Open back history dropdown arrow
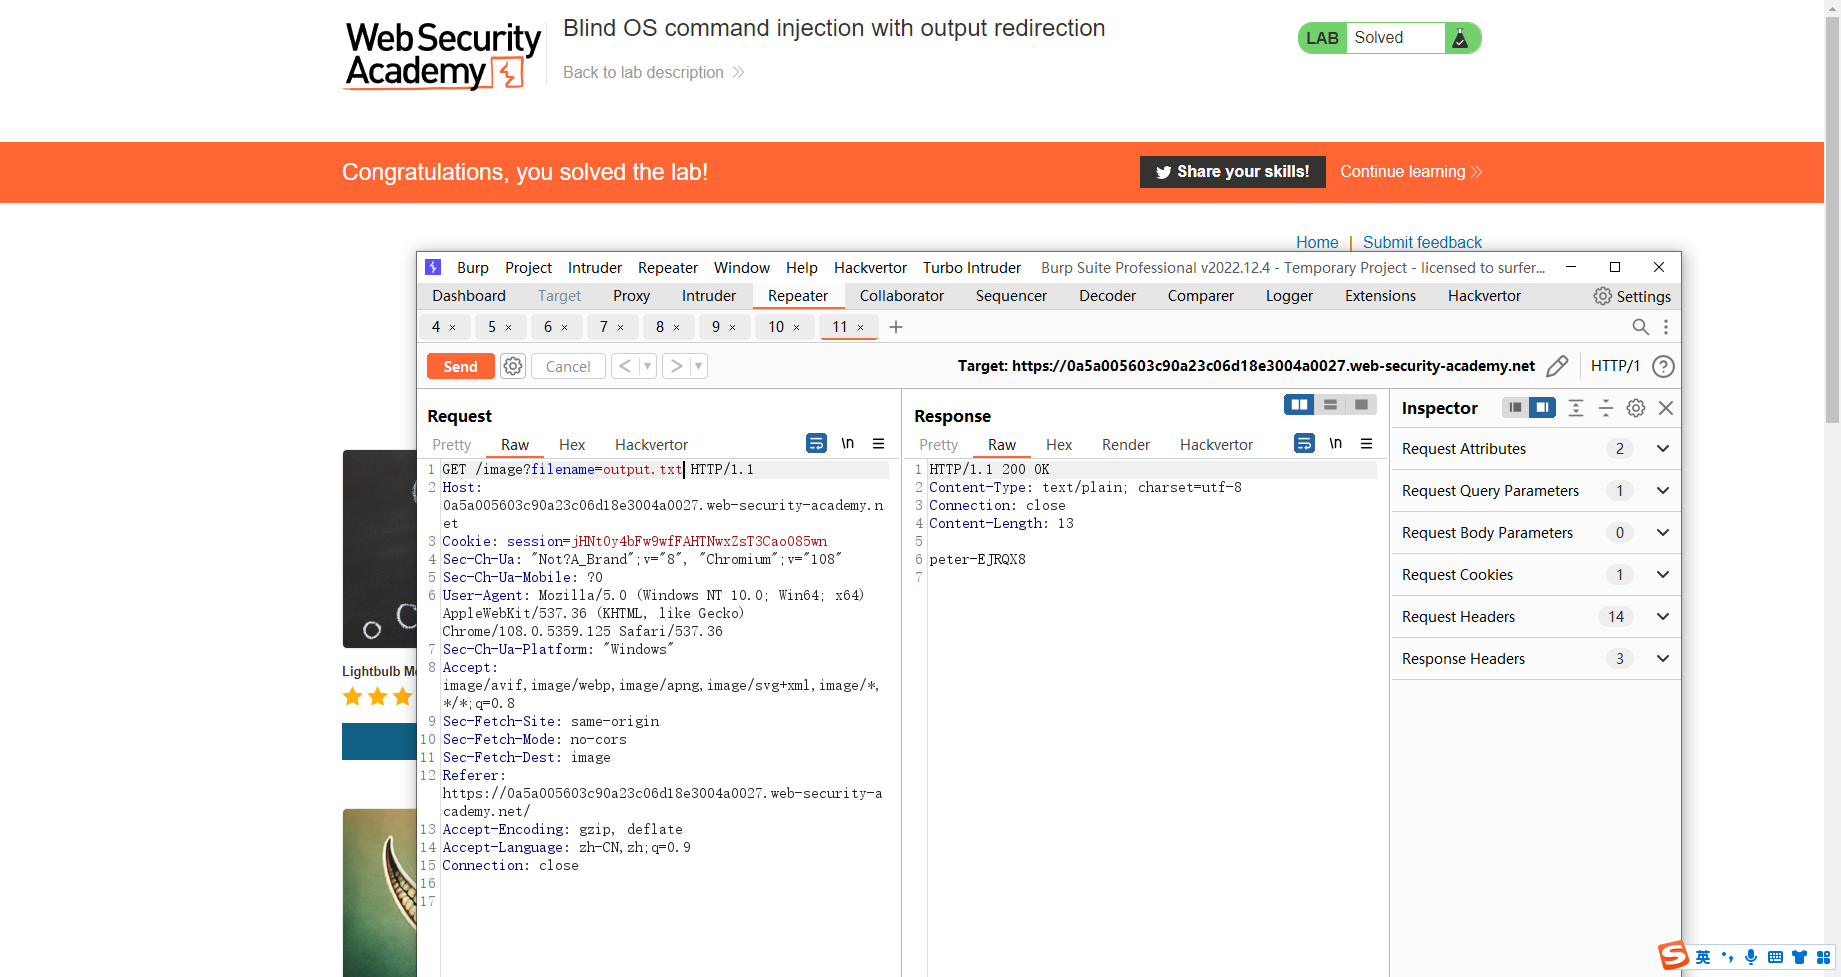 [x=647, y=366]
